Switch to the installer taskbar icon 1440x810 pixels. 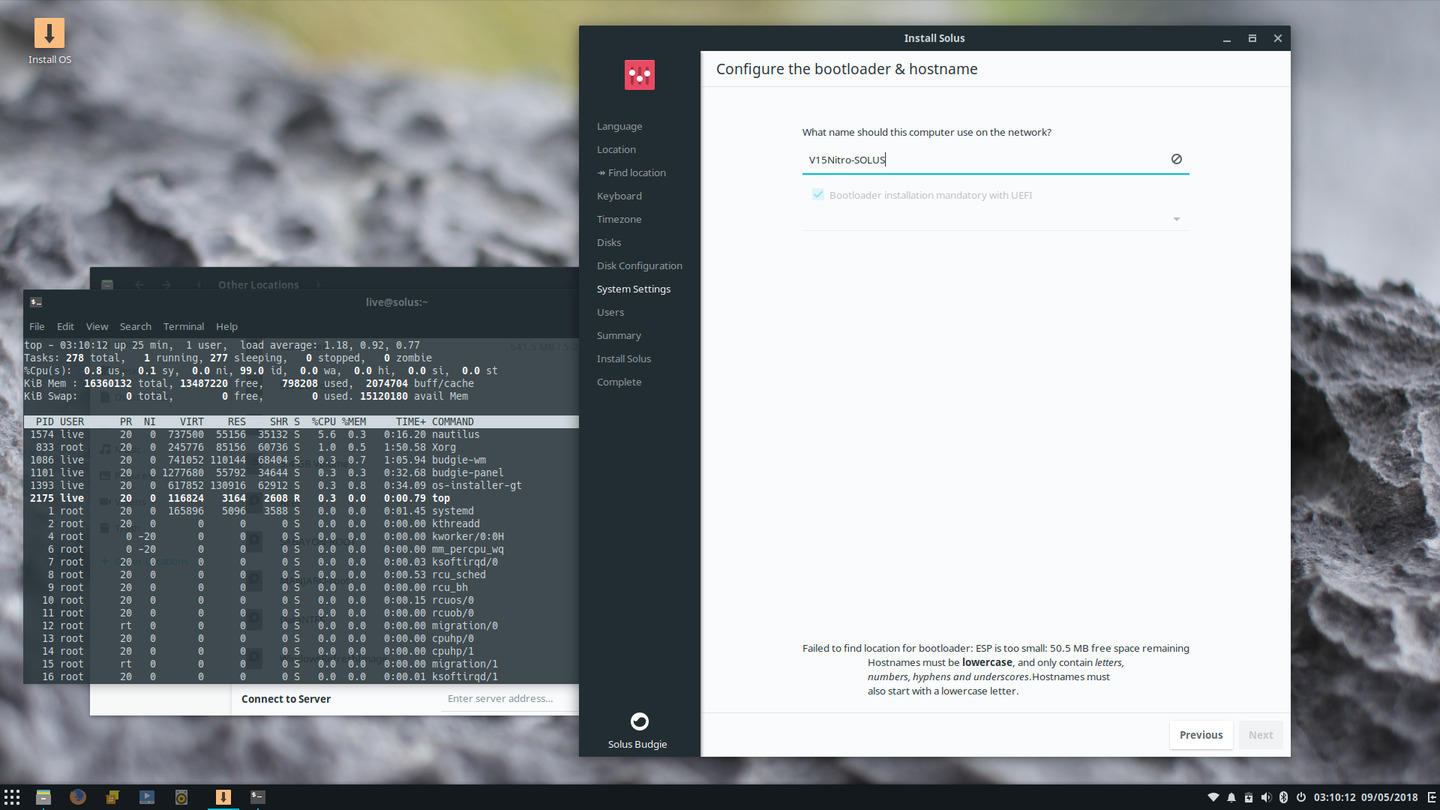223,797
